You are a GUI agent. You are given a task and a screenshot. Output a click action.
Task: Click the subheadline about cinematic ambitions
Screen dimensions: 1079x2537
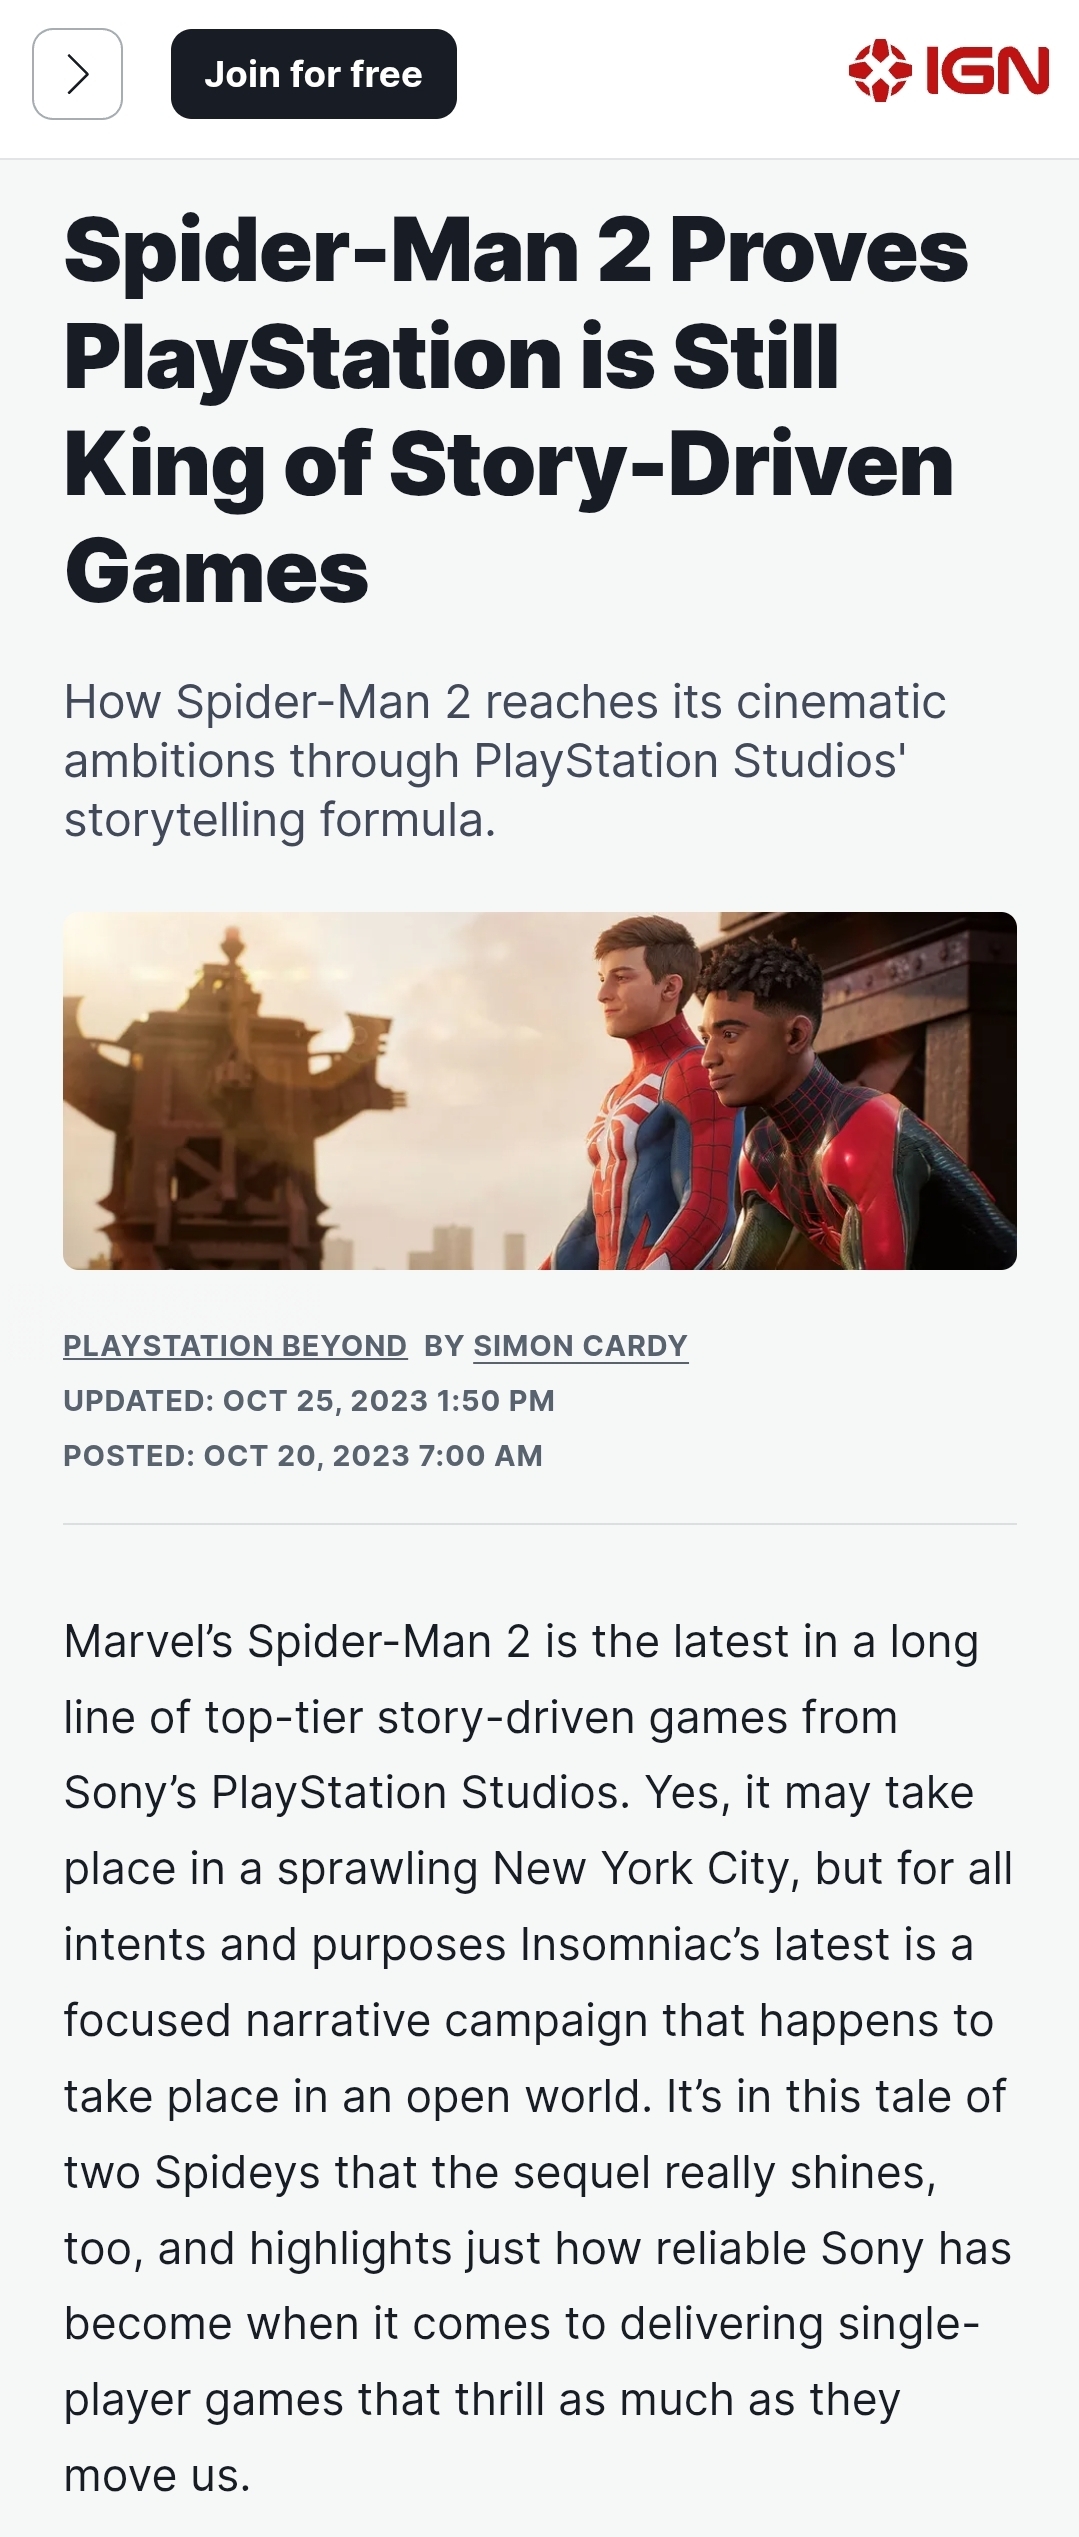tap(504, 760)
